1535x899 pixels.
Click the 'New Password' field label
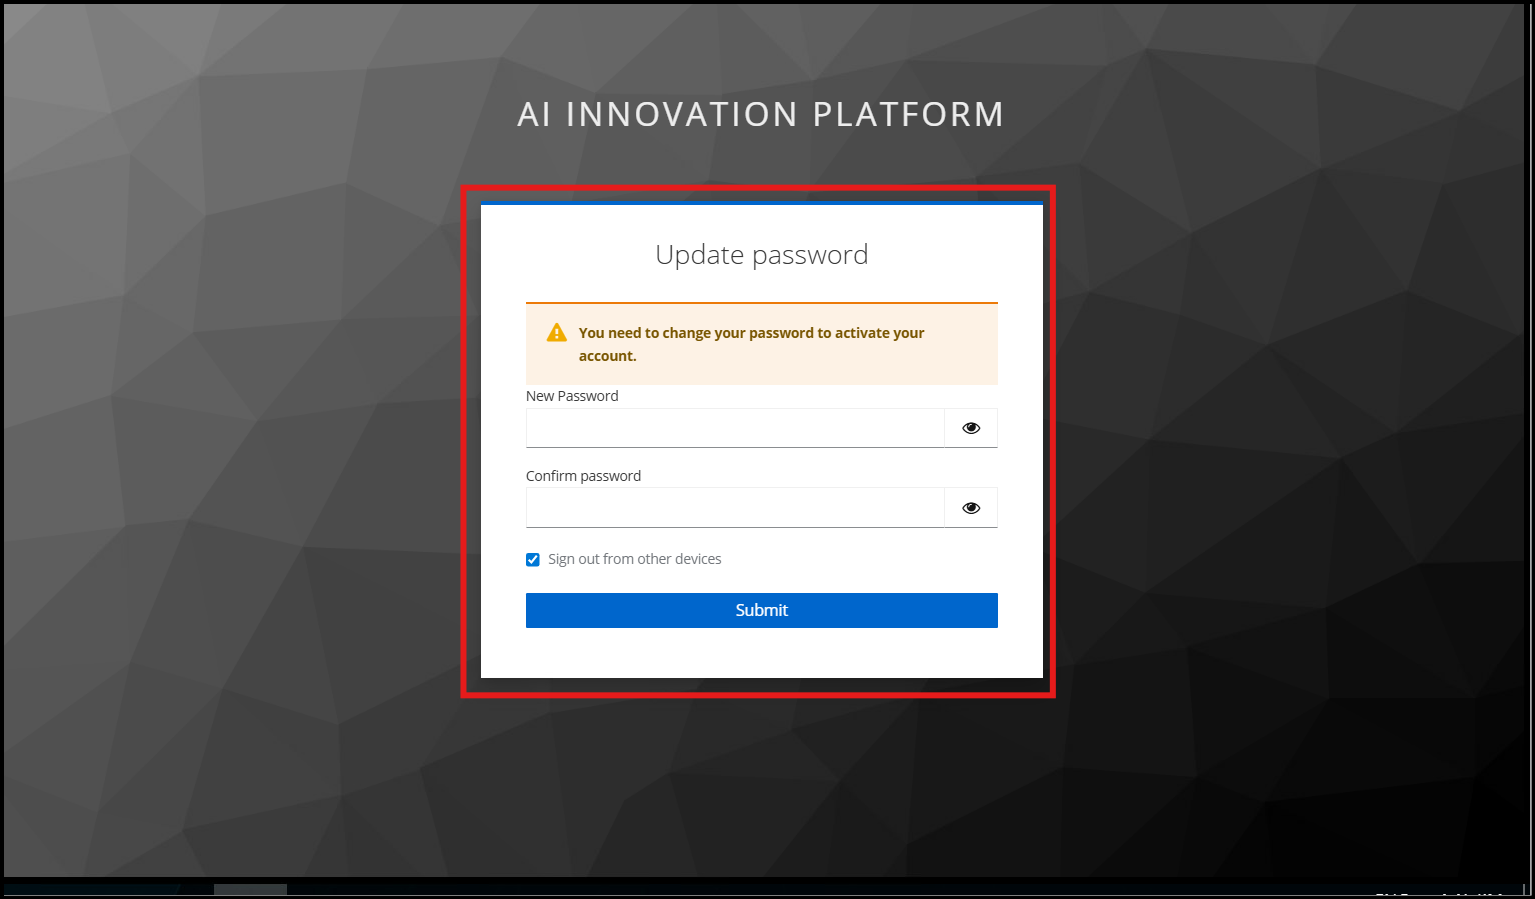(572, 396)
